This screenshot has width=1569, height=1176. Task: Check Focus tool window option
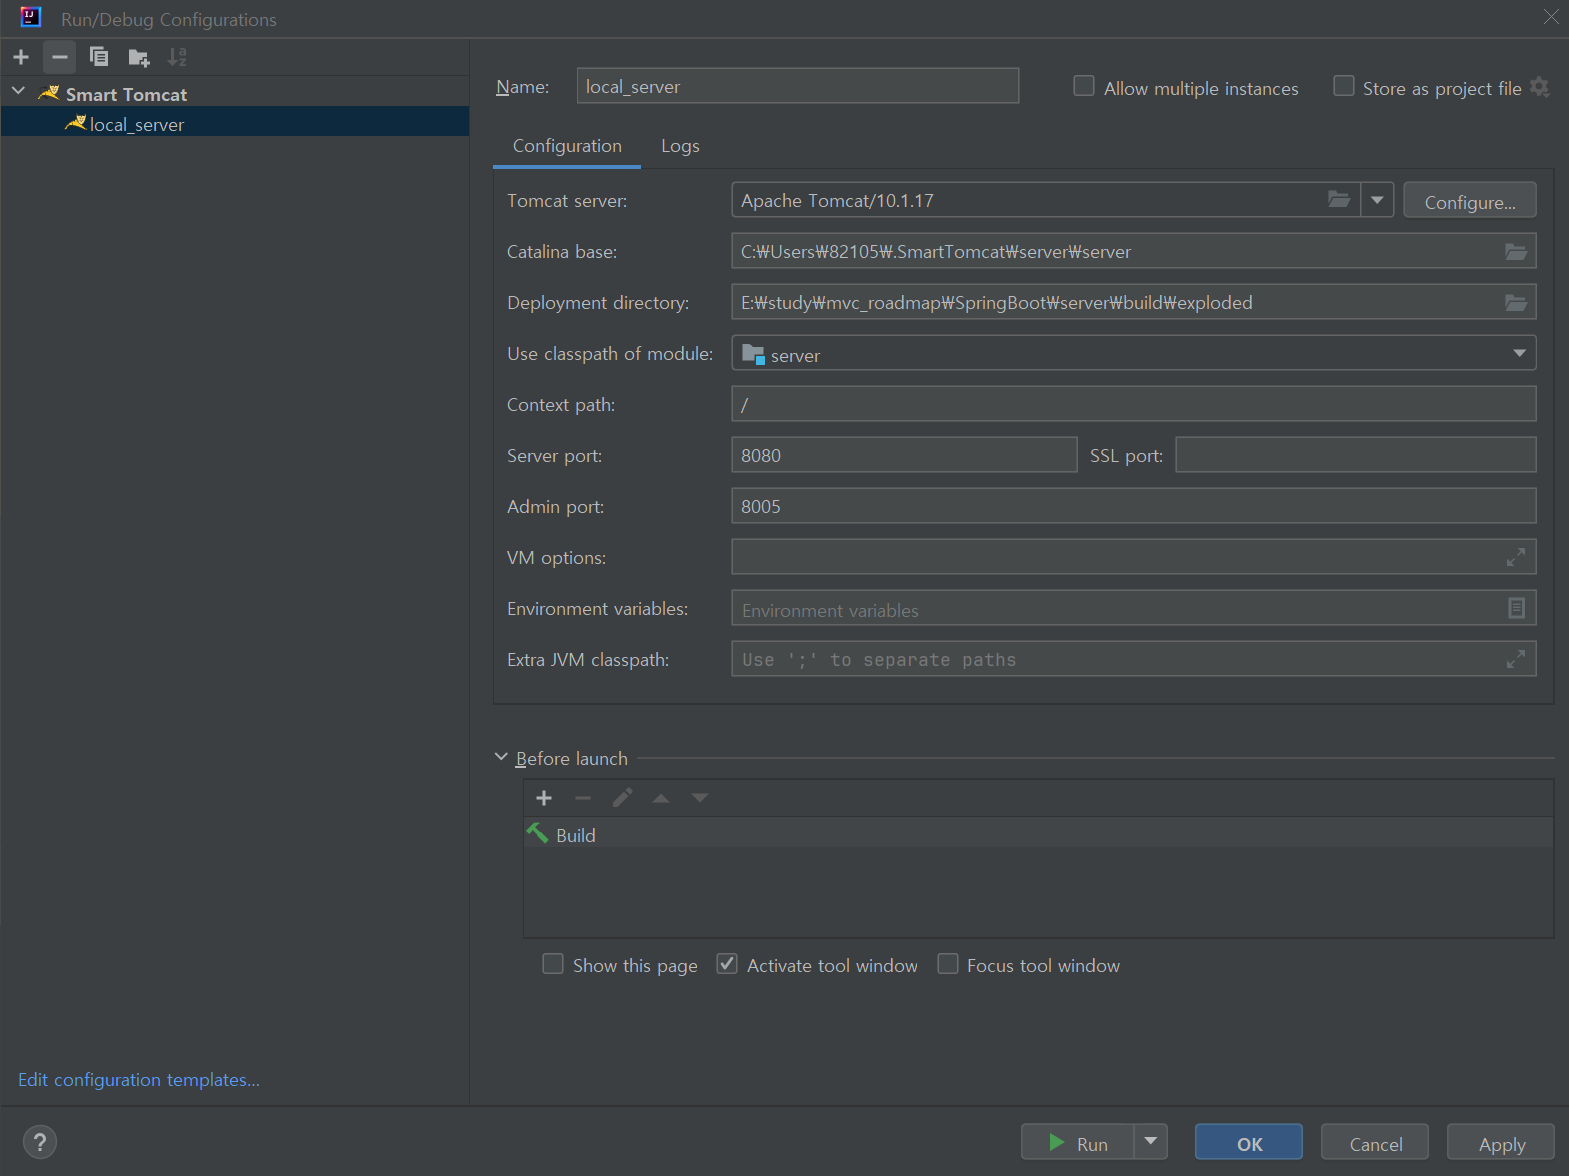948,964
